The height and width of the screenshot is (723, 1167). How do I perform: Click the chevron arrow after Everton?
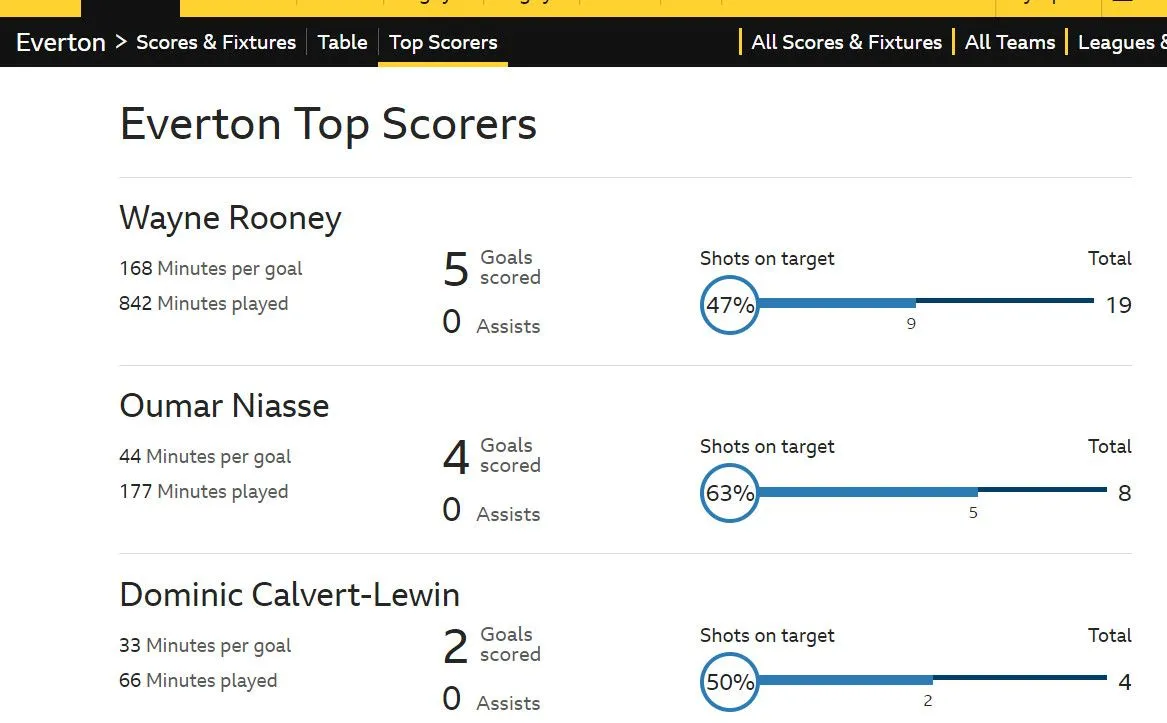pyautogui.click(x=121, y=42)
